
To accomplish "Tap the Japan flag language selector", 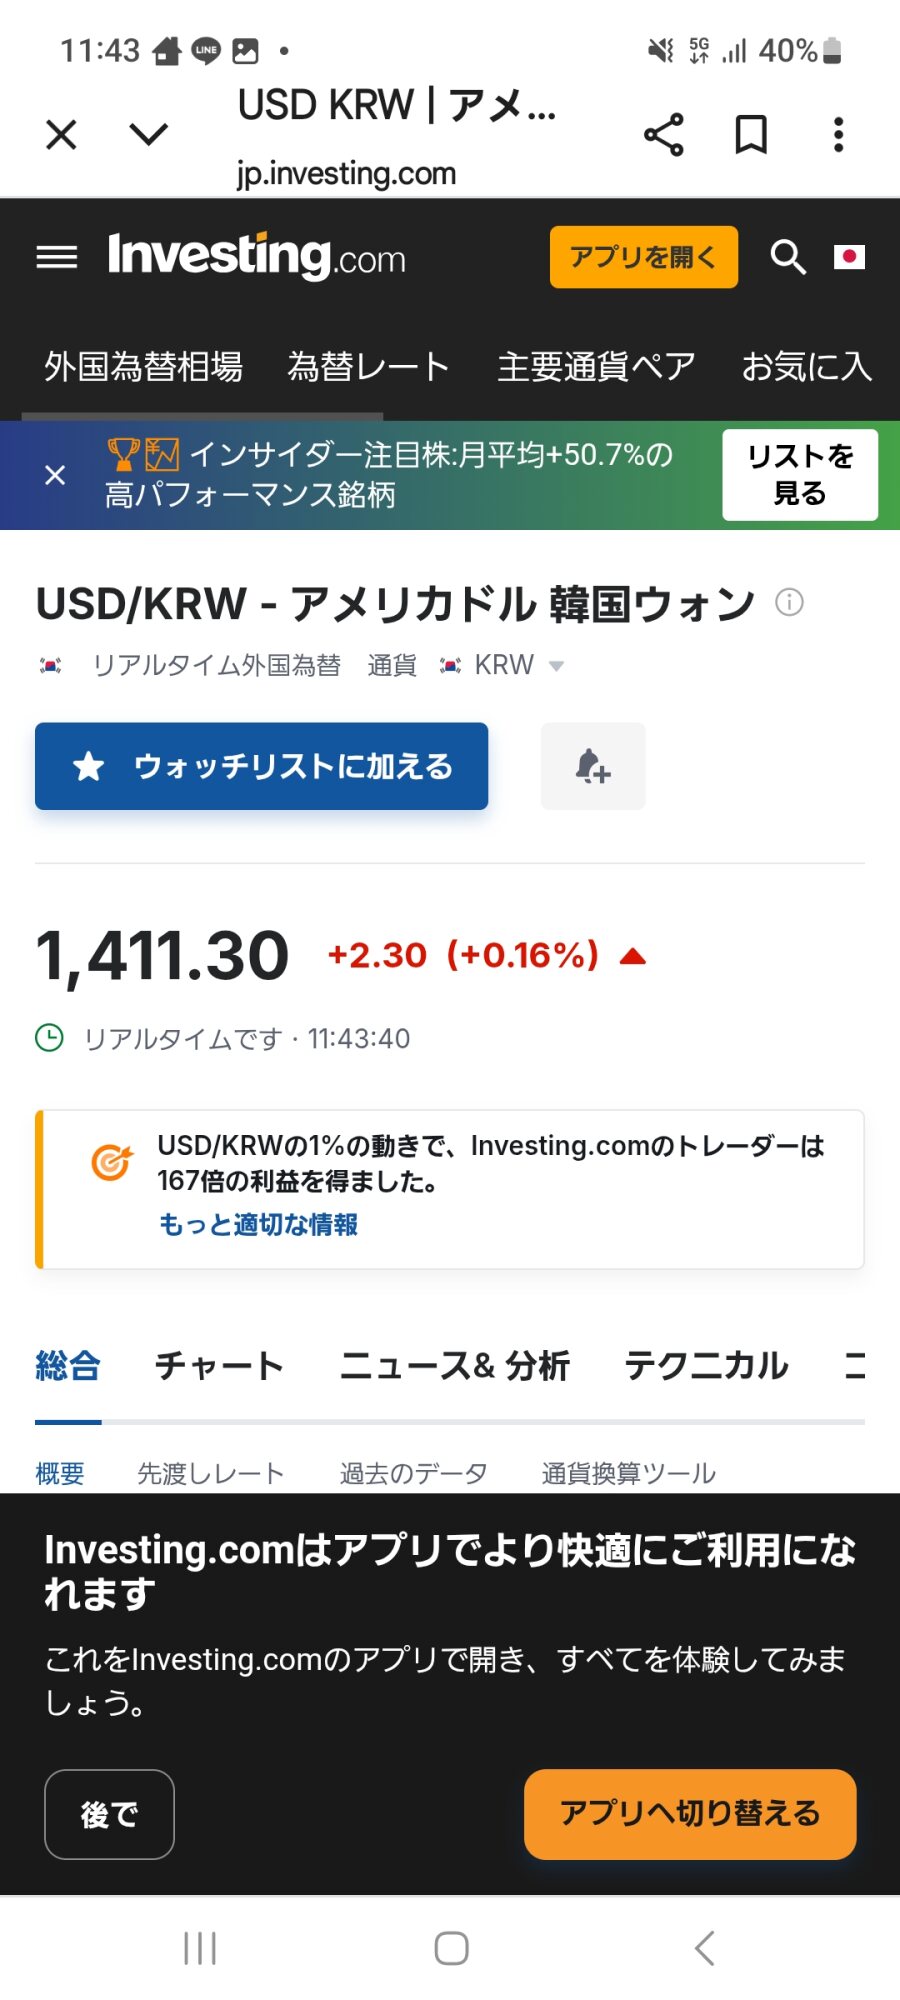I will coord(849,257).
